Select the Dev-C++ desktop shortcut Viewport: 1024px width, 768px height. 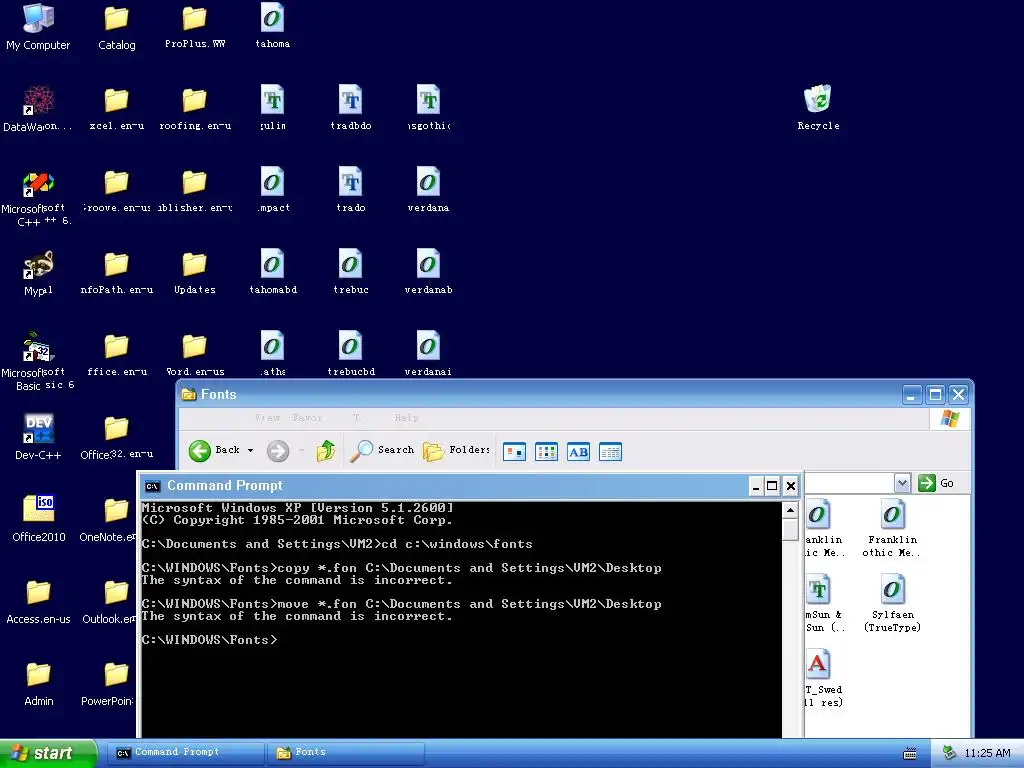point(38,437)
